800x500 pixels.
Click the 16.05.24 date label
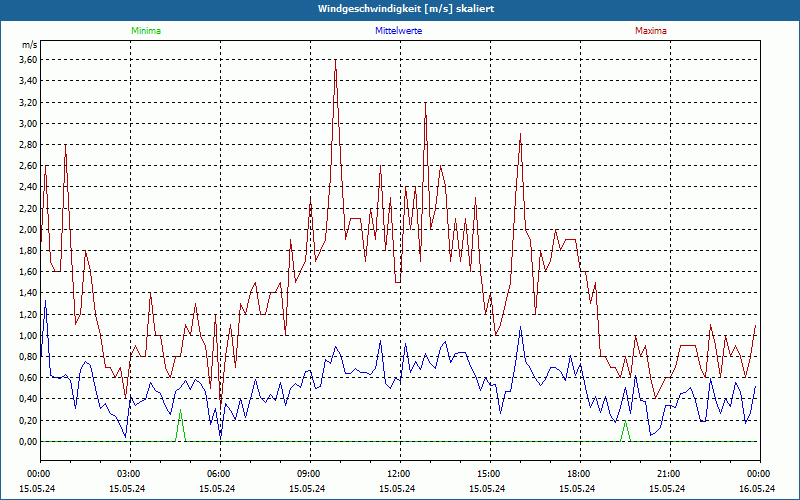(x=757, y=488)
